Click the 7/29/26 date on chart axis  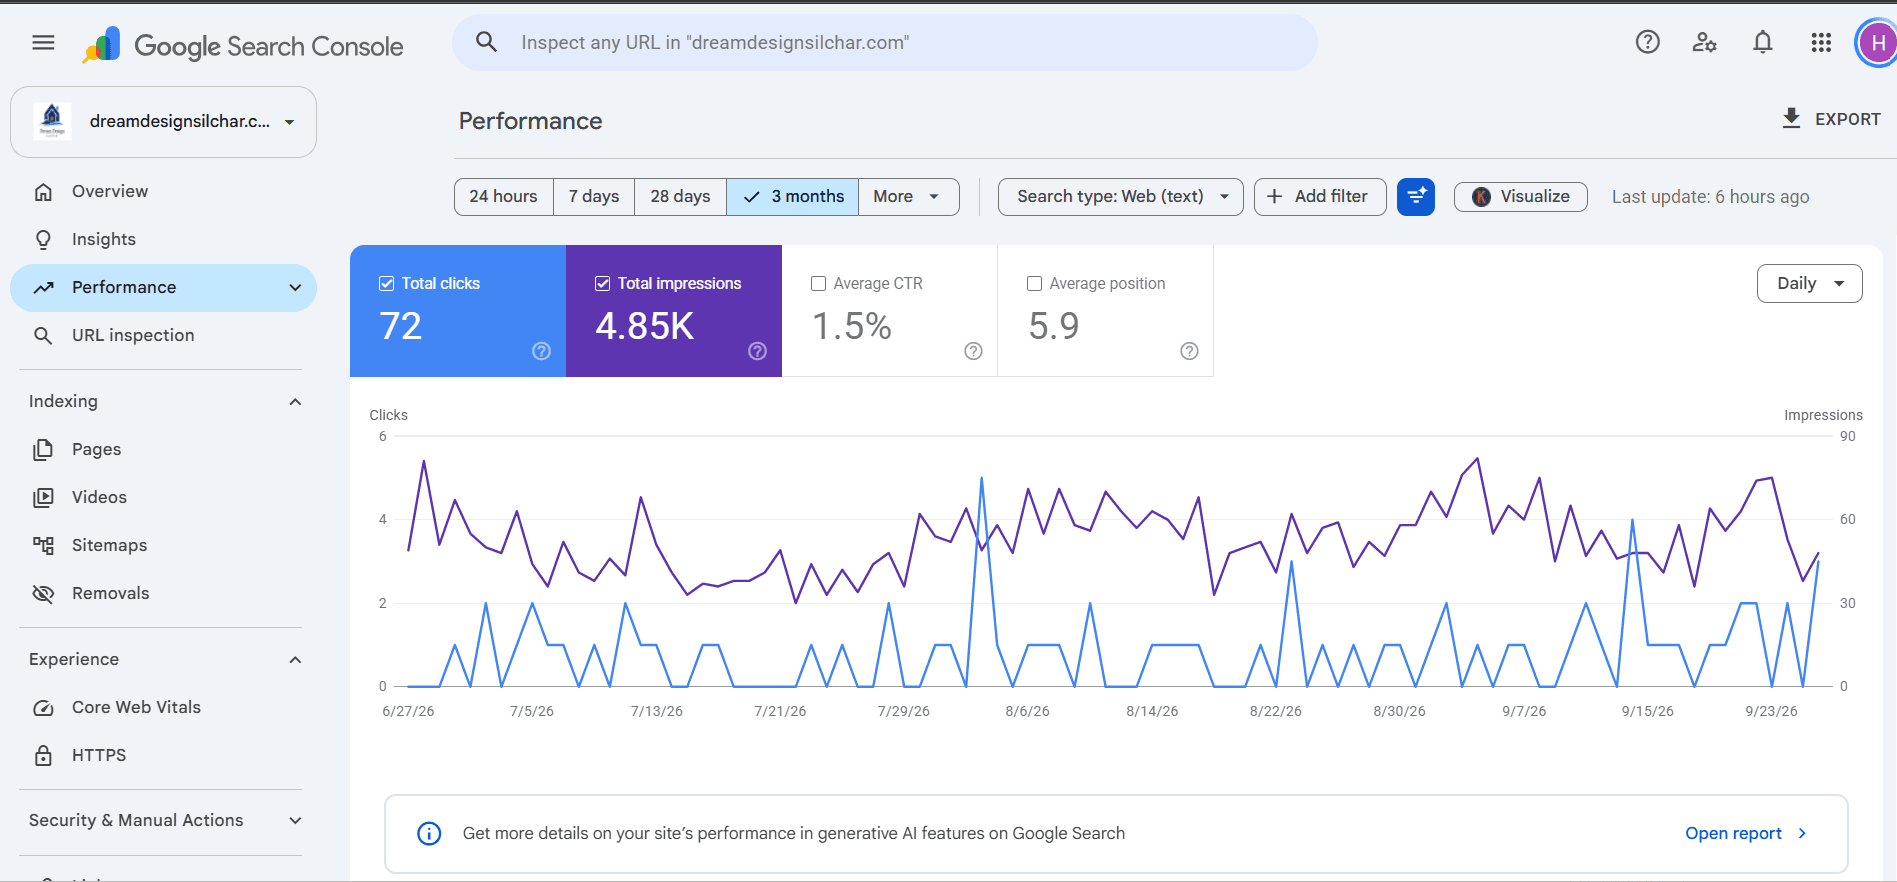[x=904, y=712]
